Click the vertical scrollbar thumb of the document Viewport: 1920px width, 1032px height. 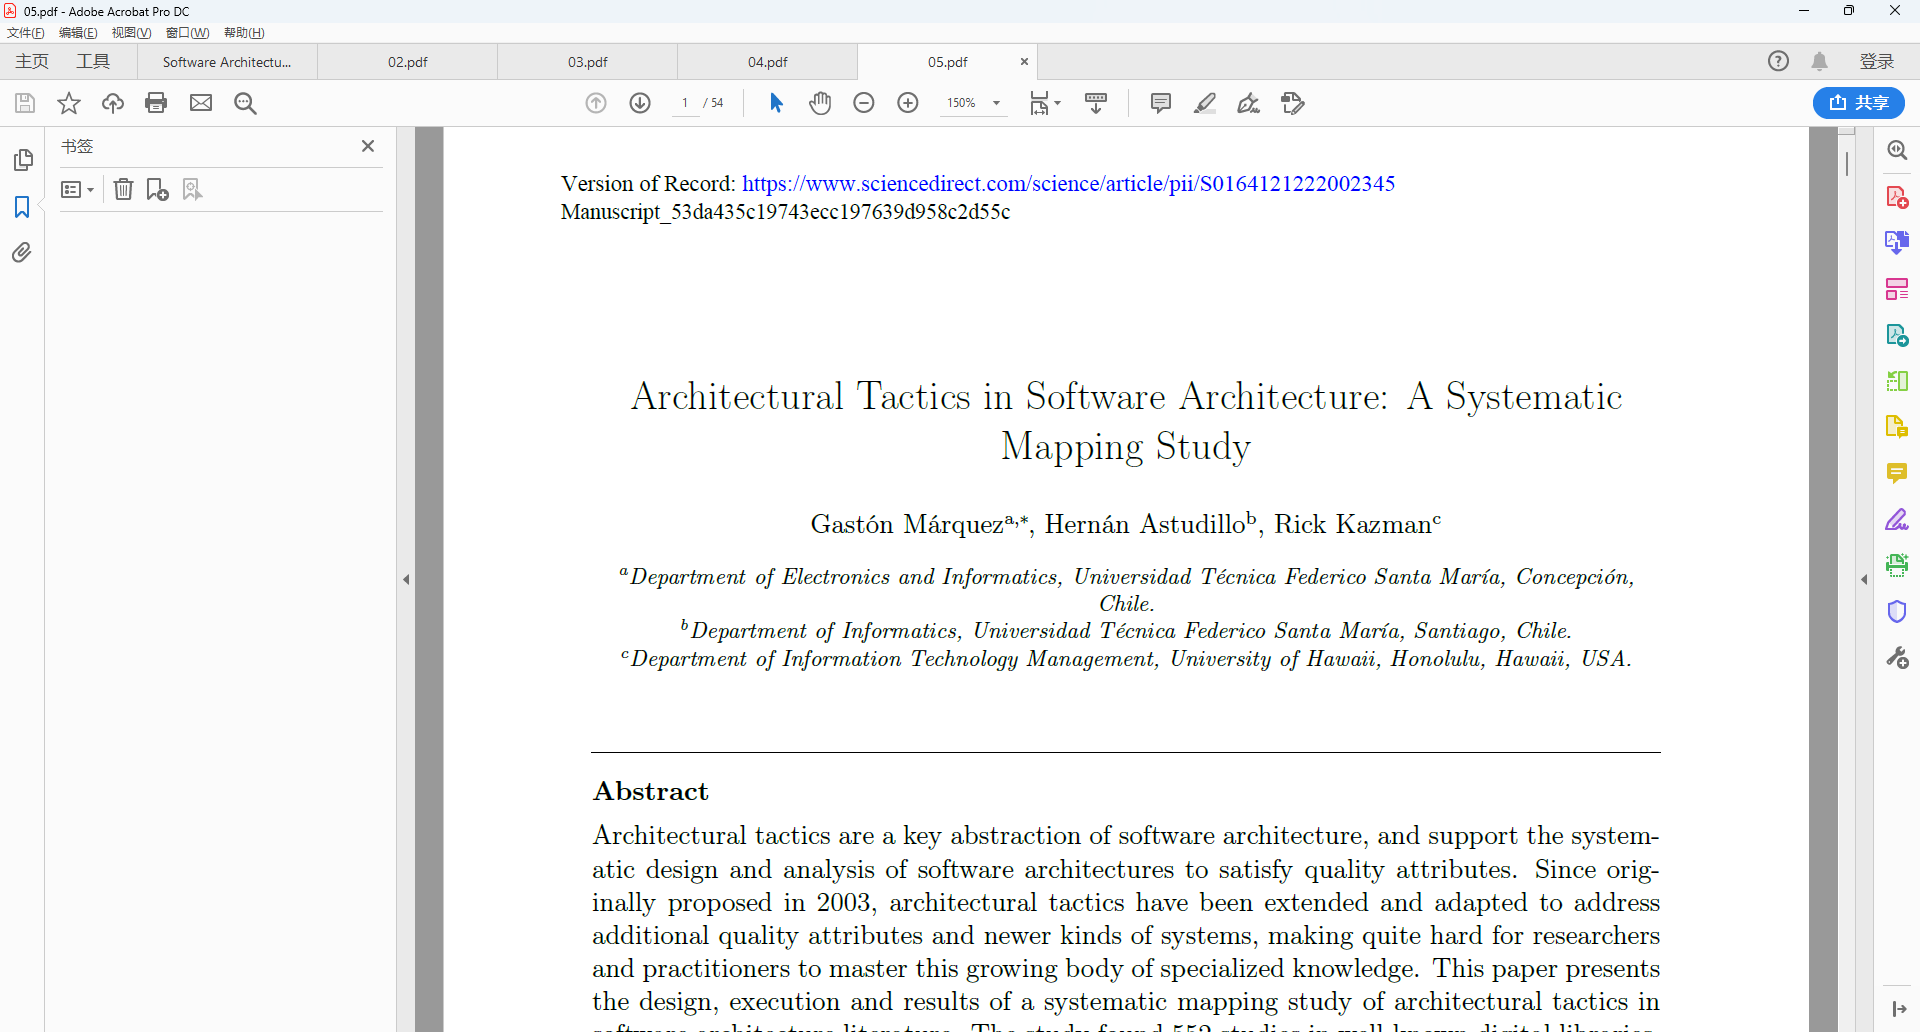tap(1847, 163)
